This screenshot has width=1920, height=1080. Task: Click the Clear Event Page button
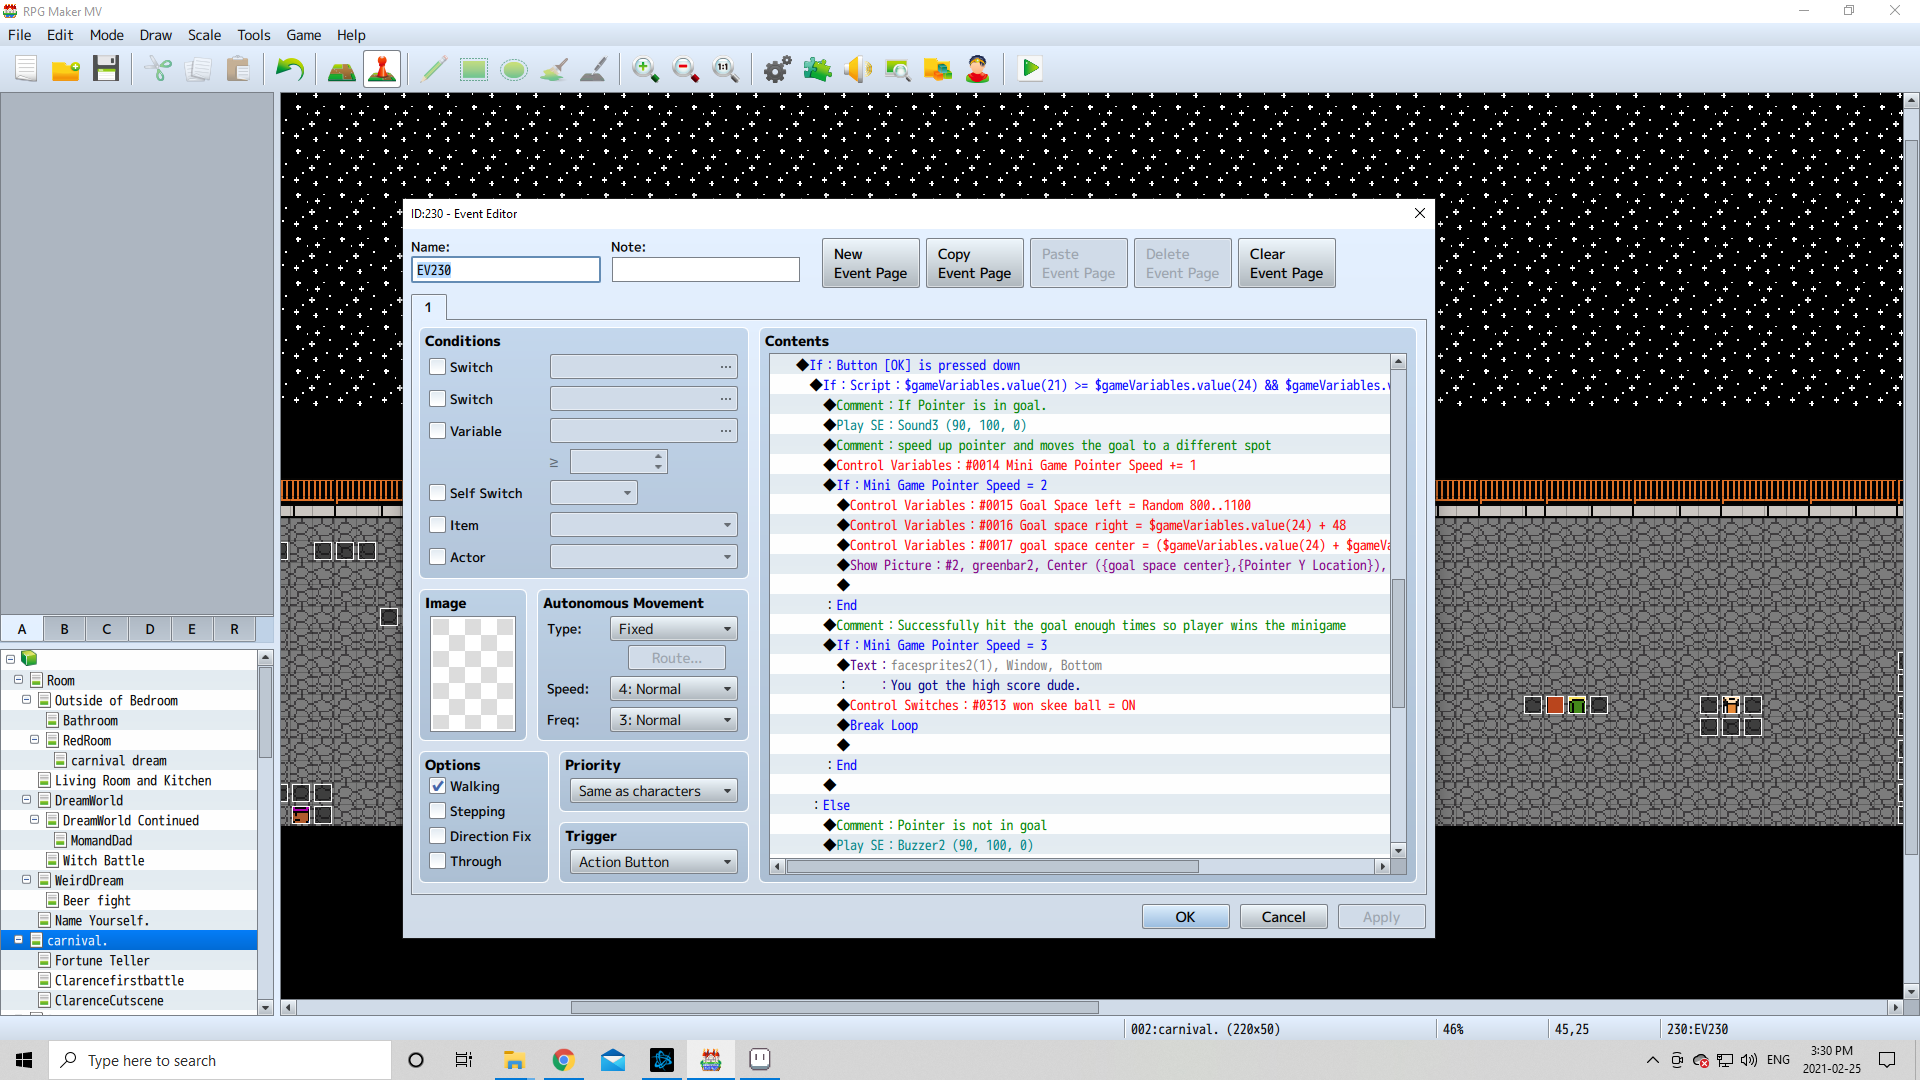tap(1287, 263)
